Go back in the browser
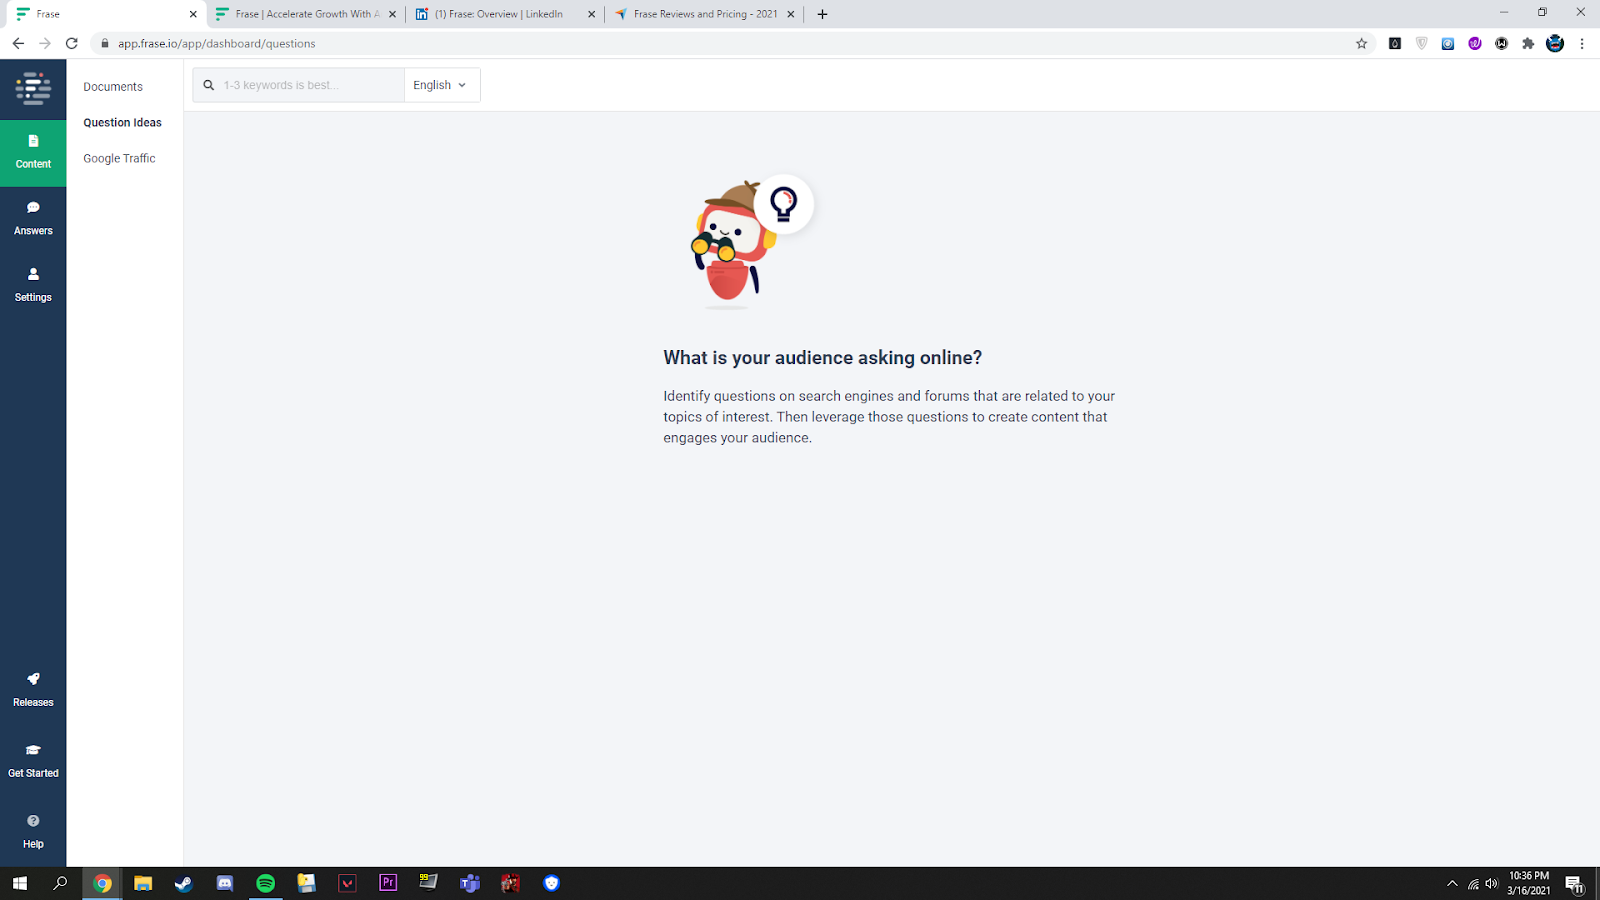The image size is (1600, 900). 18,43
